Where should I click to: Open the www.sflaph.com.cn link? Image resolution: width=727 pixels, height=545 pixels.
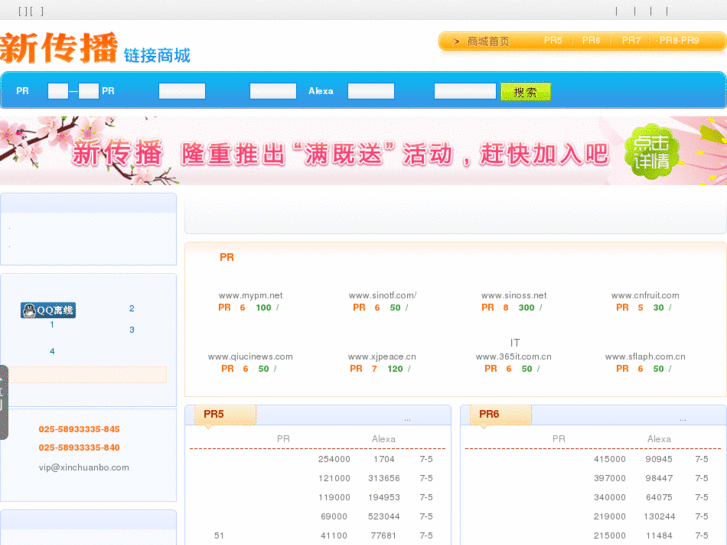click(645, 357)
